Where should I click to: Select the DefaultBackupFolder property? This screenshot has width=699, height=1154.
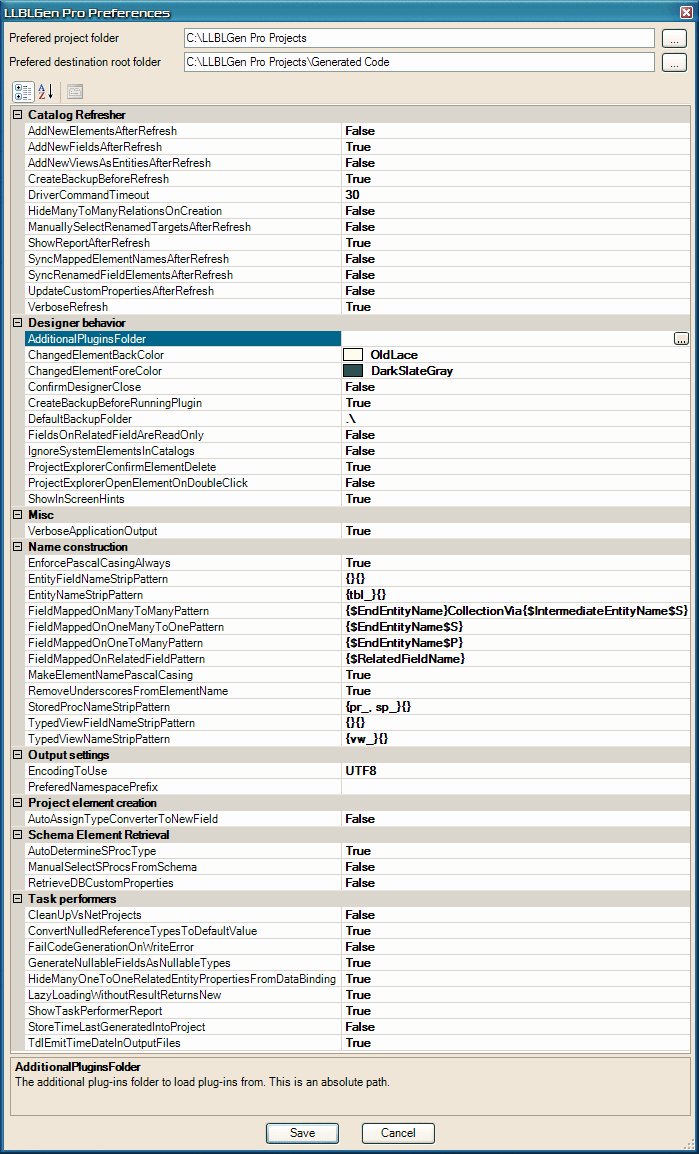click(x=80, y=419)
